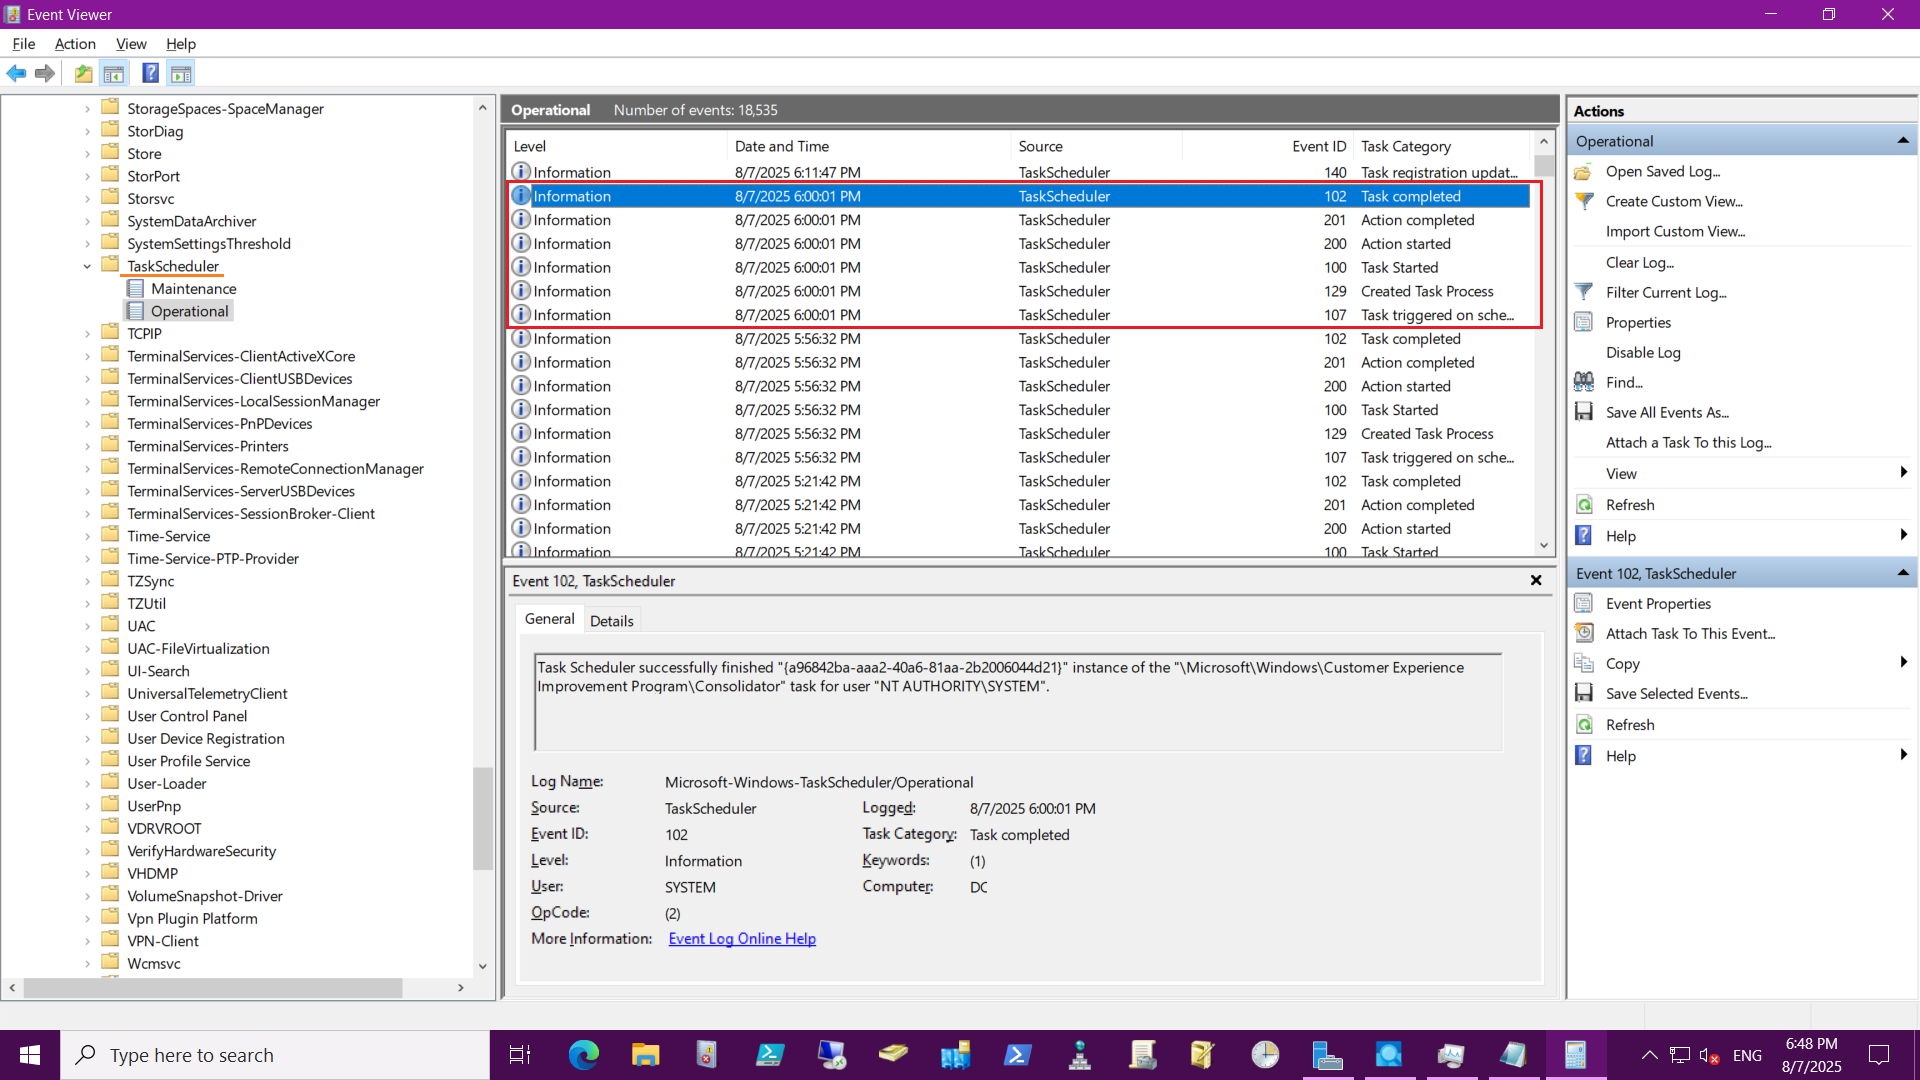Expand the View submenu arrow in Actions
1920x1080 pixels.
1903,473
